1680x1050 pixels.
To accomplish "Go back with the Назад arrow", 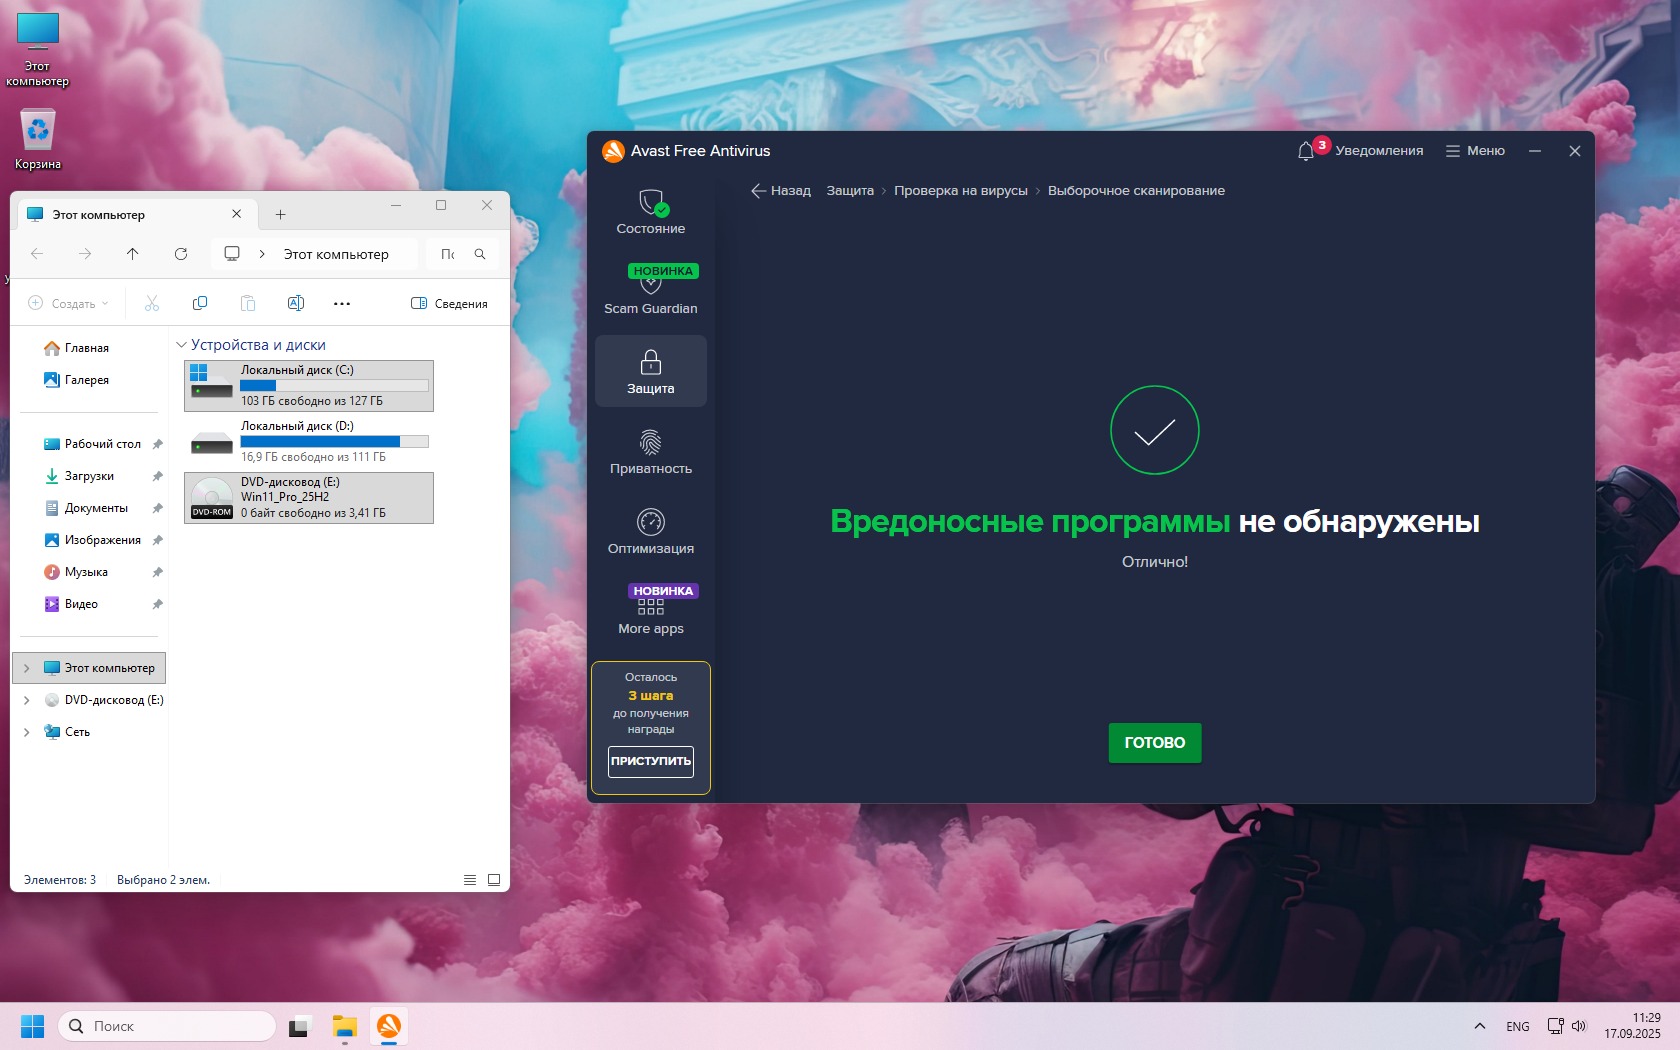I will [781, 191].
